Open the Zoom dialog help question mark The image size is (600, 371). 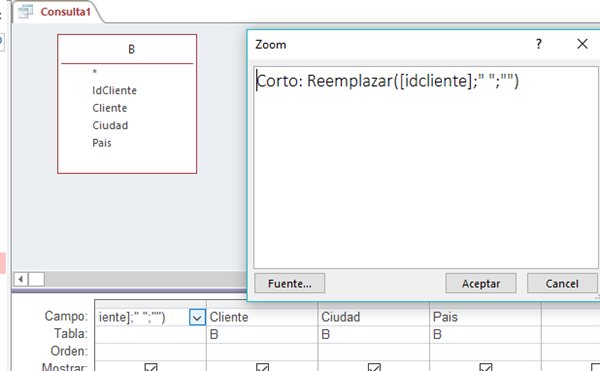click(x=539, y=44)
